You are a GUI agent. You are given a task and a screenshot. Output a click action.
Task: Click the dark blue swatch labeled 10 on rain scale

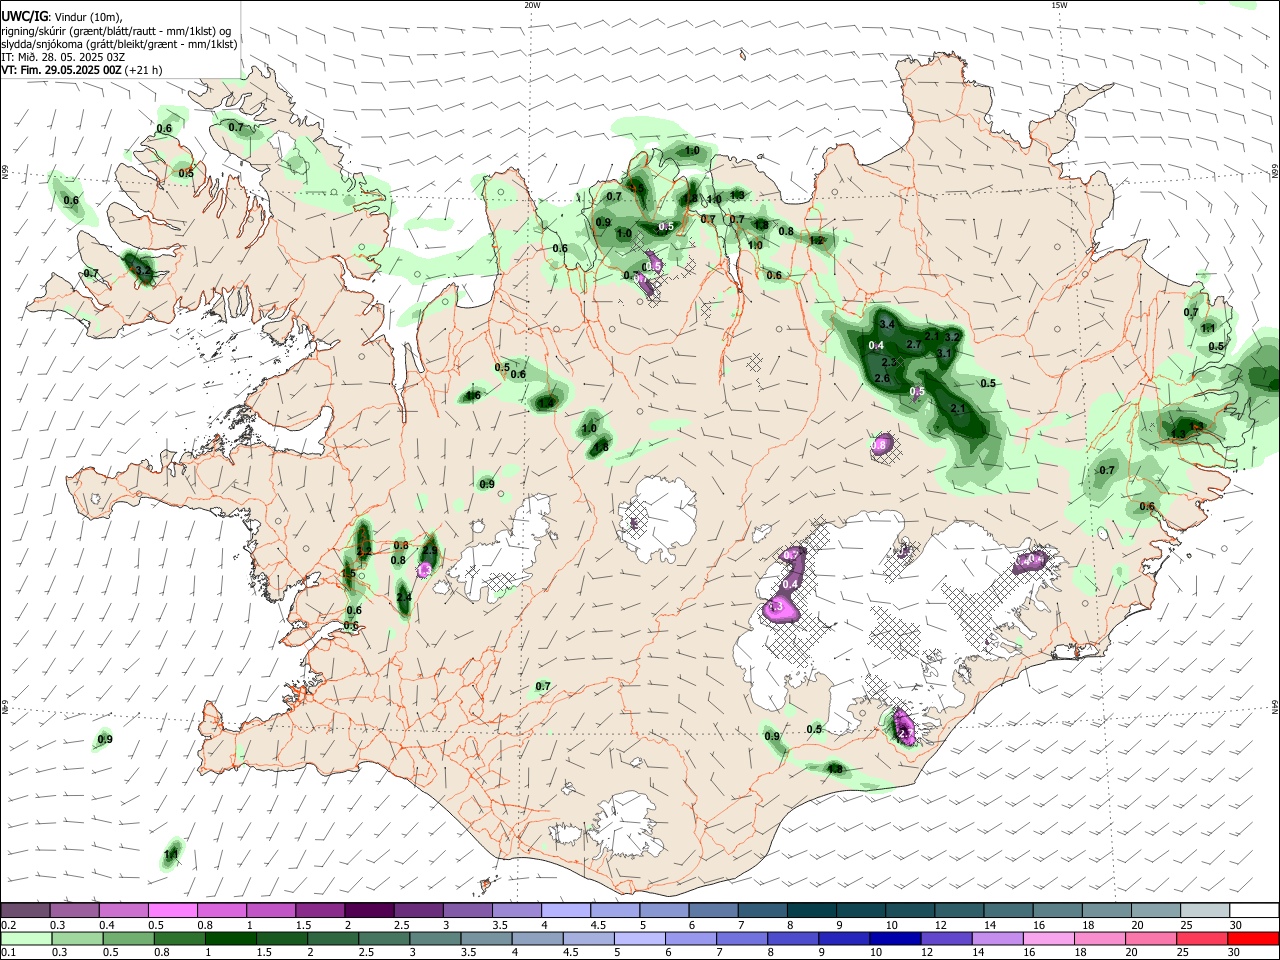tap(893, 938)
